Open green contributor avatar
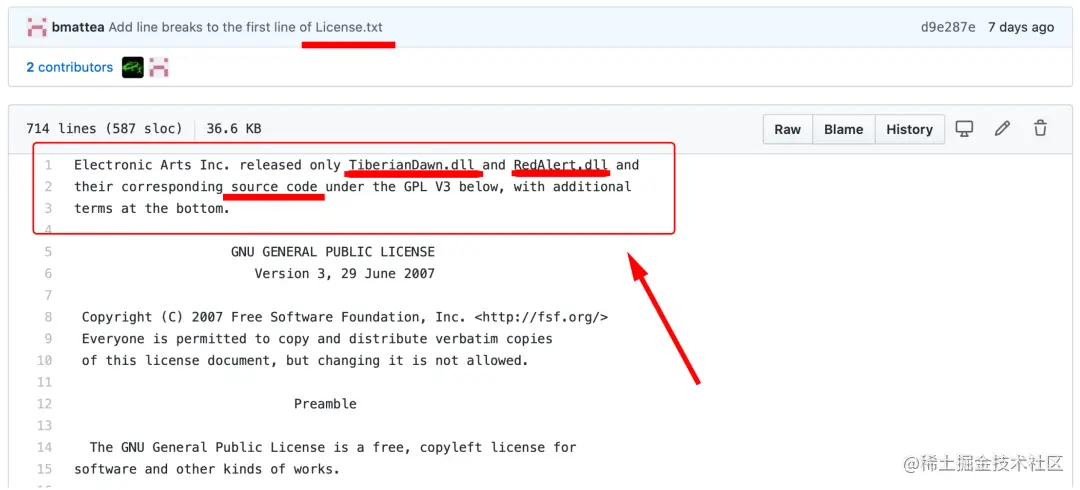Image resolution: width=1080 pixels, height=490 pixels. (133, 67)
